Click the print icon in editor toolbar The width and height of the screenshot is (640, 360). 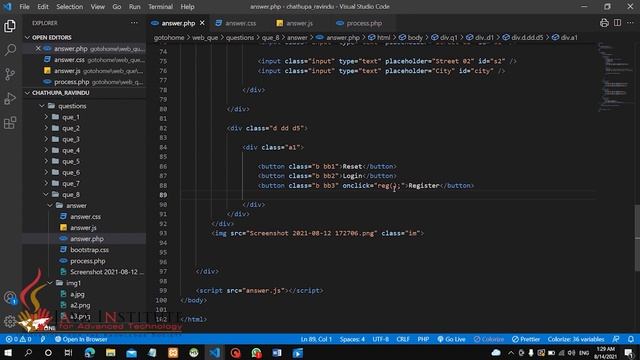604,23
